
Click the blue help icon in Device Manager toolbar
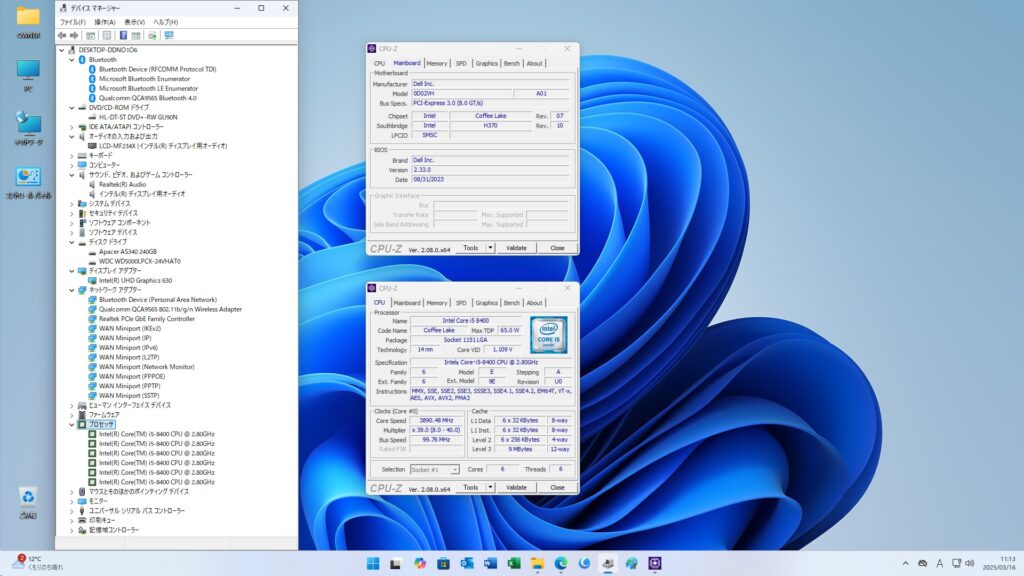(122, 35)
